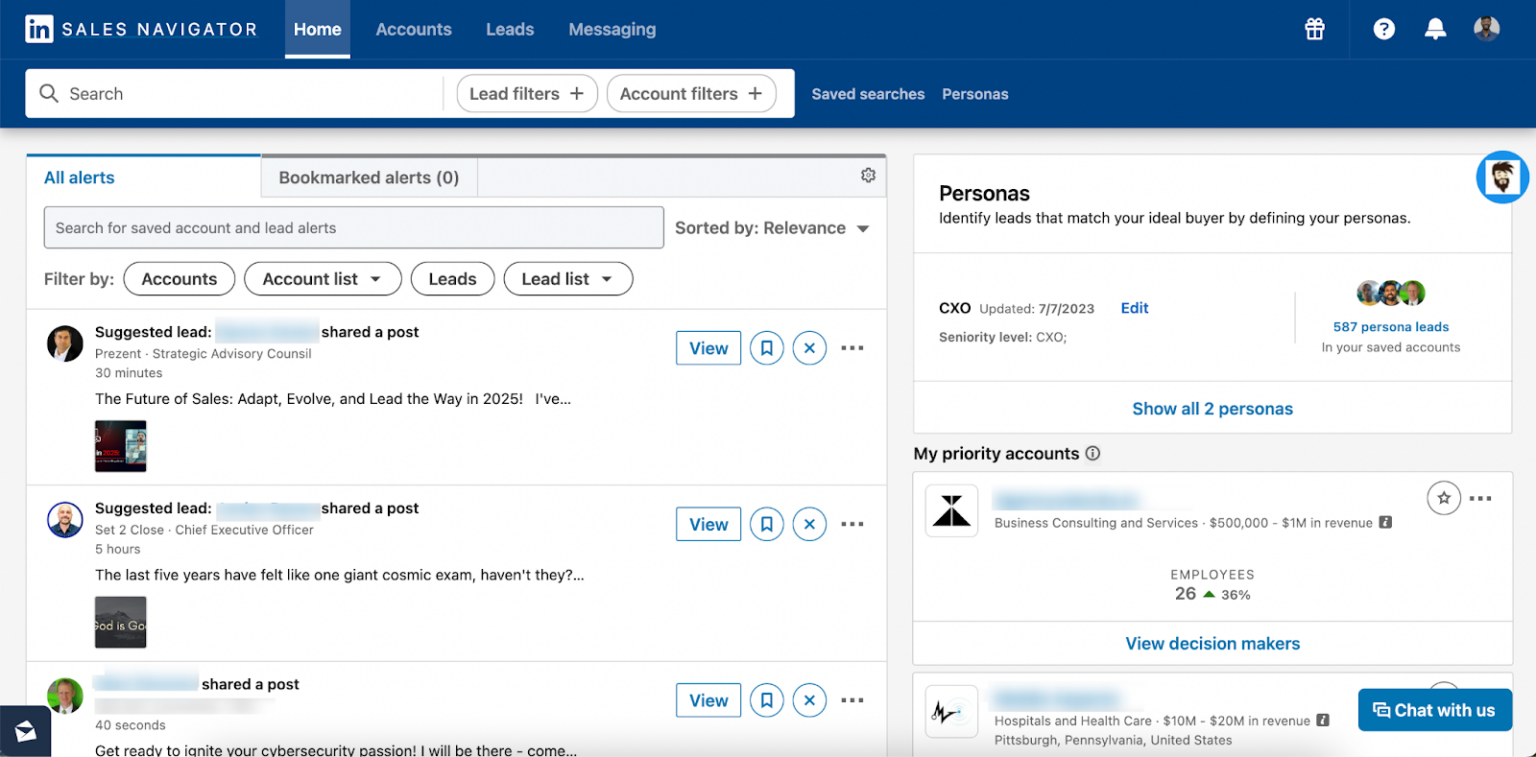Screen dimensions: 1536x757
Task: Open alert settings via the gear icon
Action: coord(868,175)
